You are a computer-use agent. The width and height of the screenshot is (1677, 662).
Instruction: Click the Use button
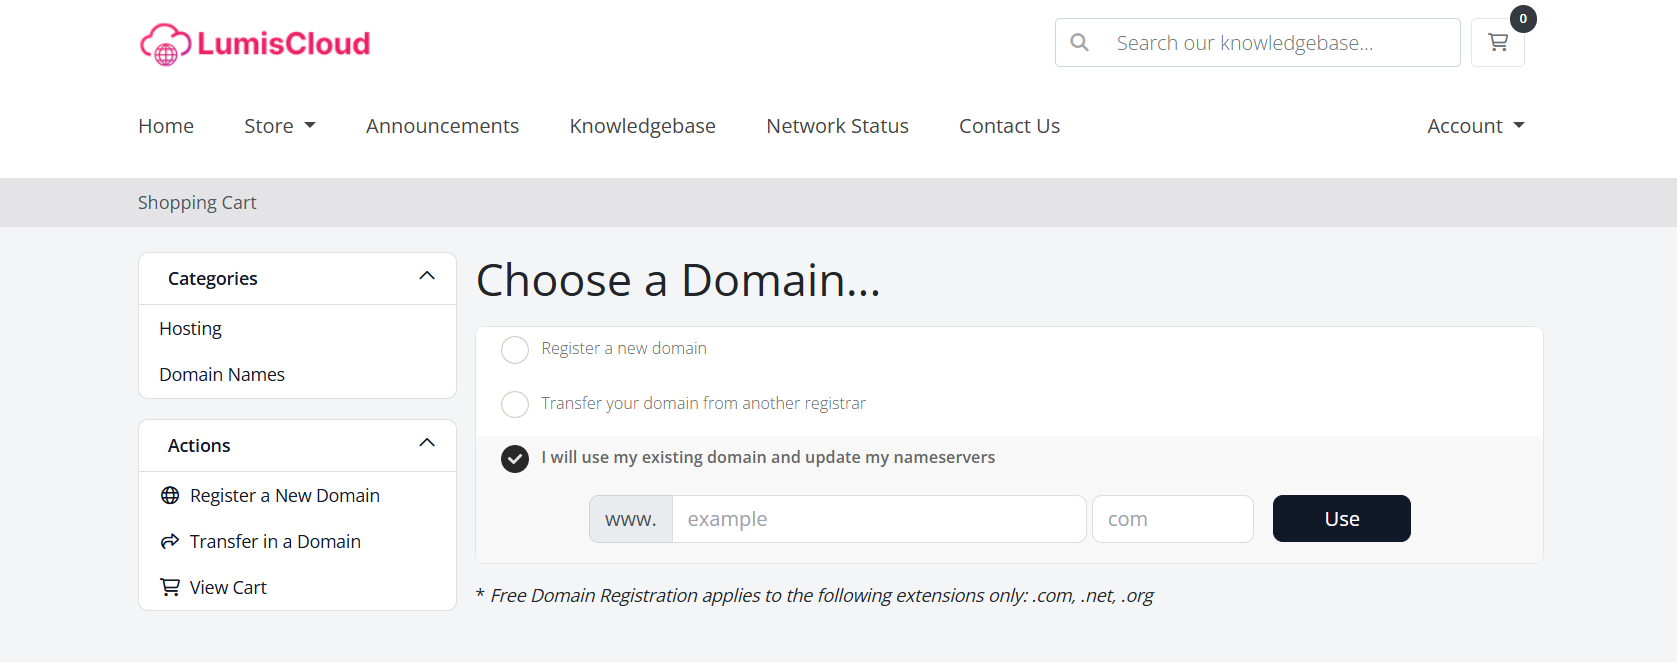pyautogui.click(x=1342, y=519)
